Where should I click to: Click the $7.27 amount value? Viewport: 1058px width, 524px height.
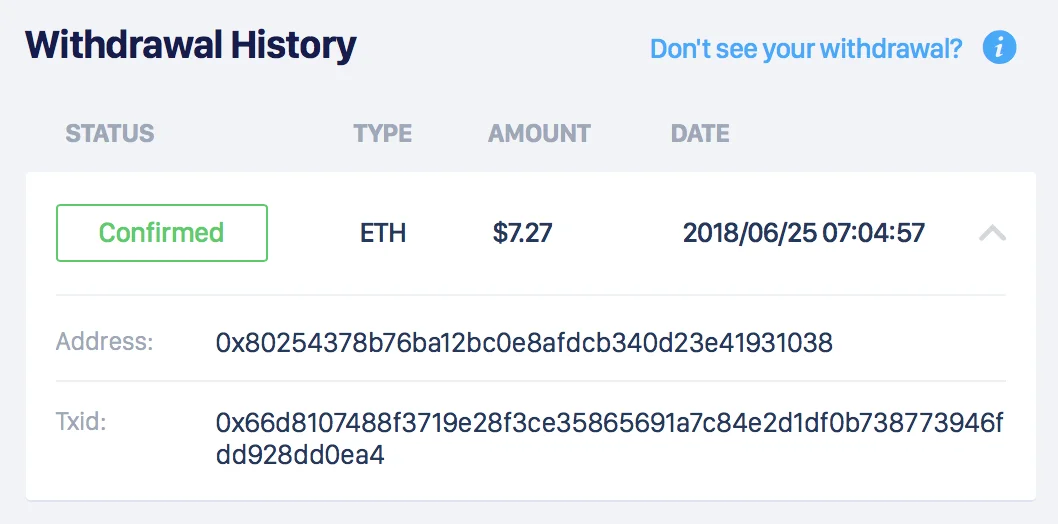pos(522,233)
